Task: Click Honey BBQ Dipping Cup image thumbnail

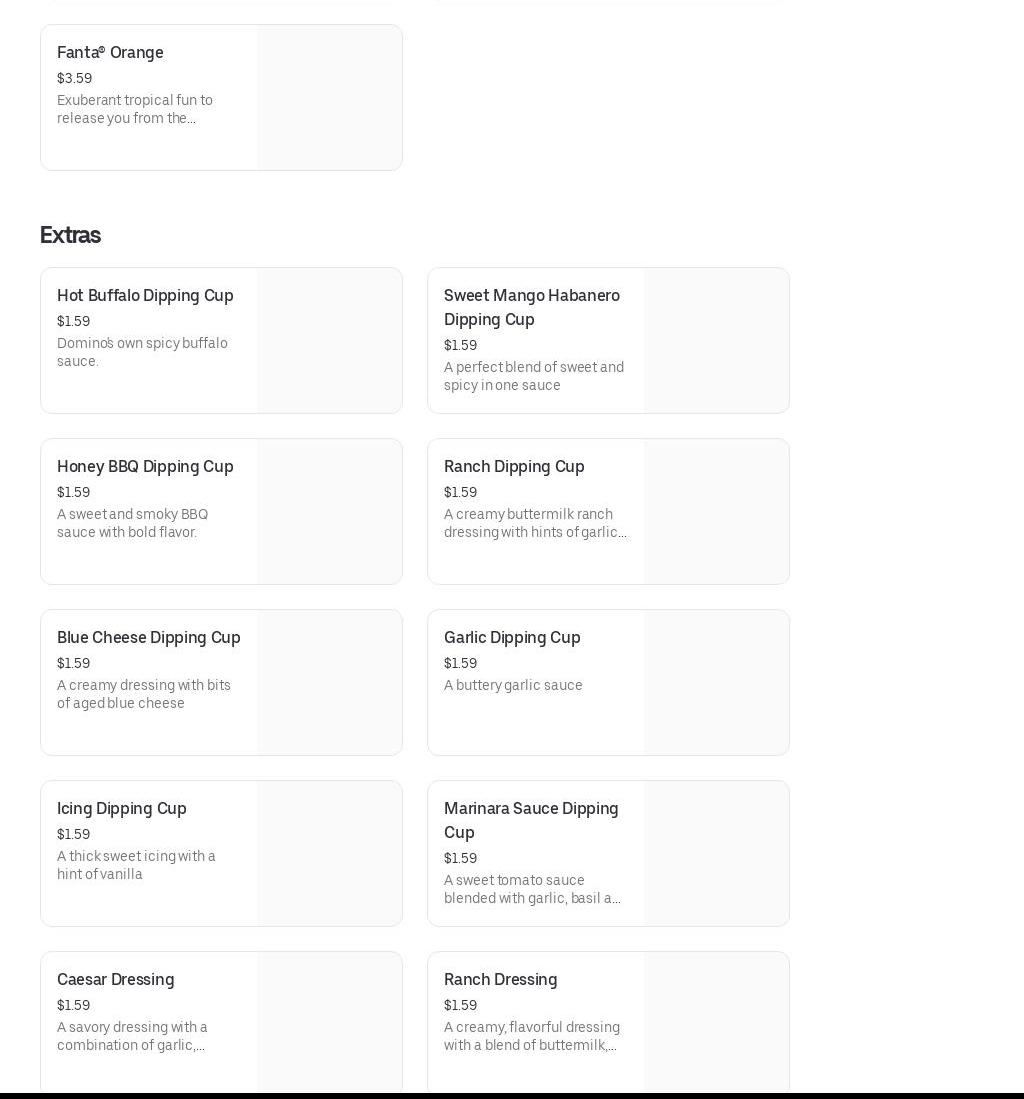Action: point(329,512)
